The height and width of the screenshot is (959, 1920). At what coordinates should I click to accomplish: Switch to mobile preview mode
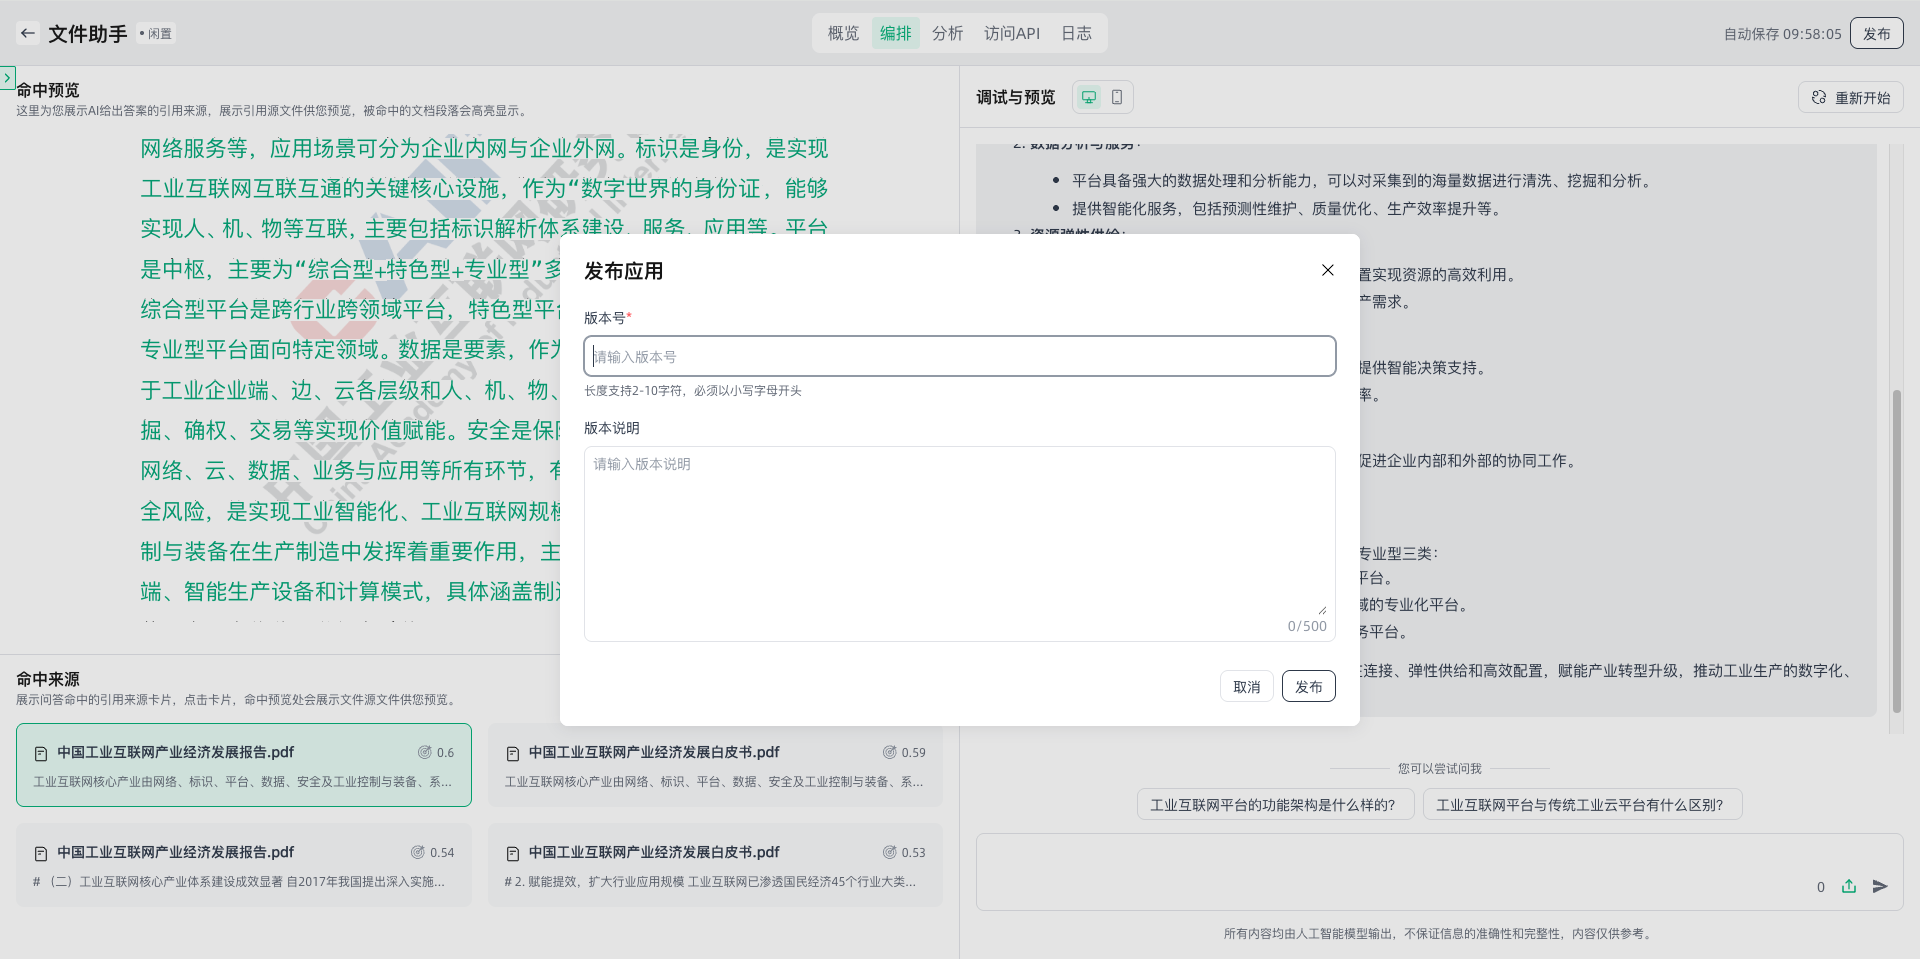coord(1117,97)
